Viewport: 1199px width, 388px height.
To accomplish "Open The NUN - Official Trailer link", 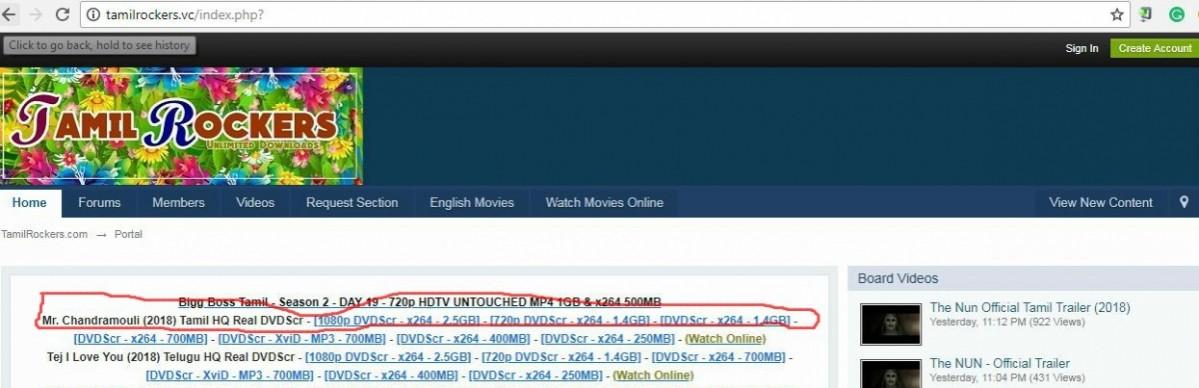I will coord(999,363).
